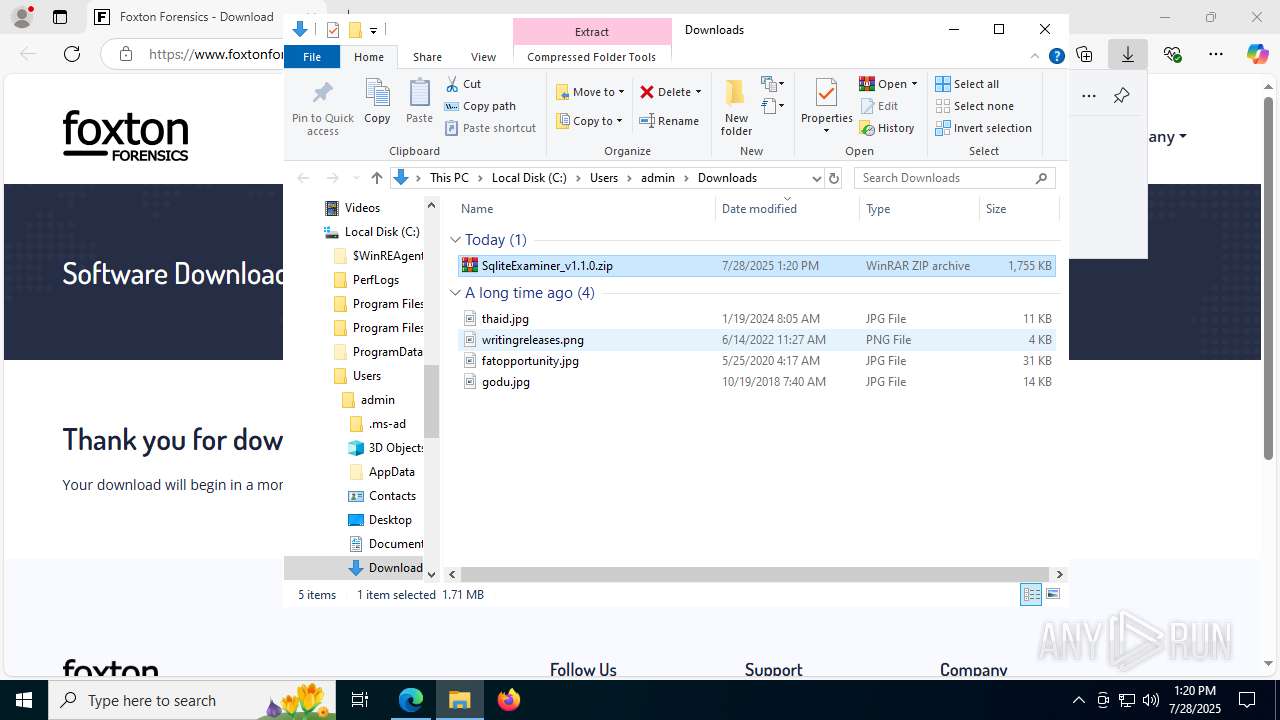This screenshot has height=720, width=1280.
Task: Select the Home ribbon tab
Action: tap(369, 57)
